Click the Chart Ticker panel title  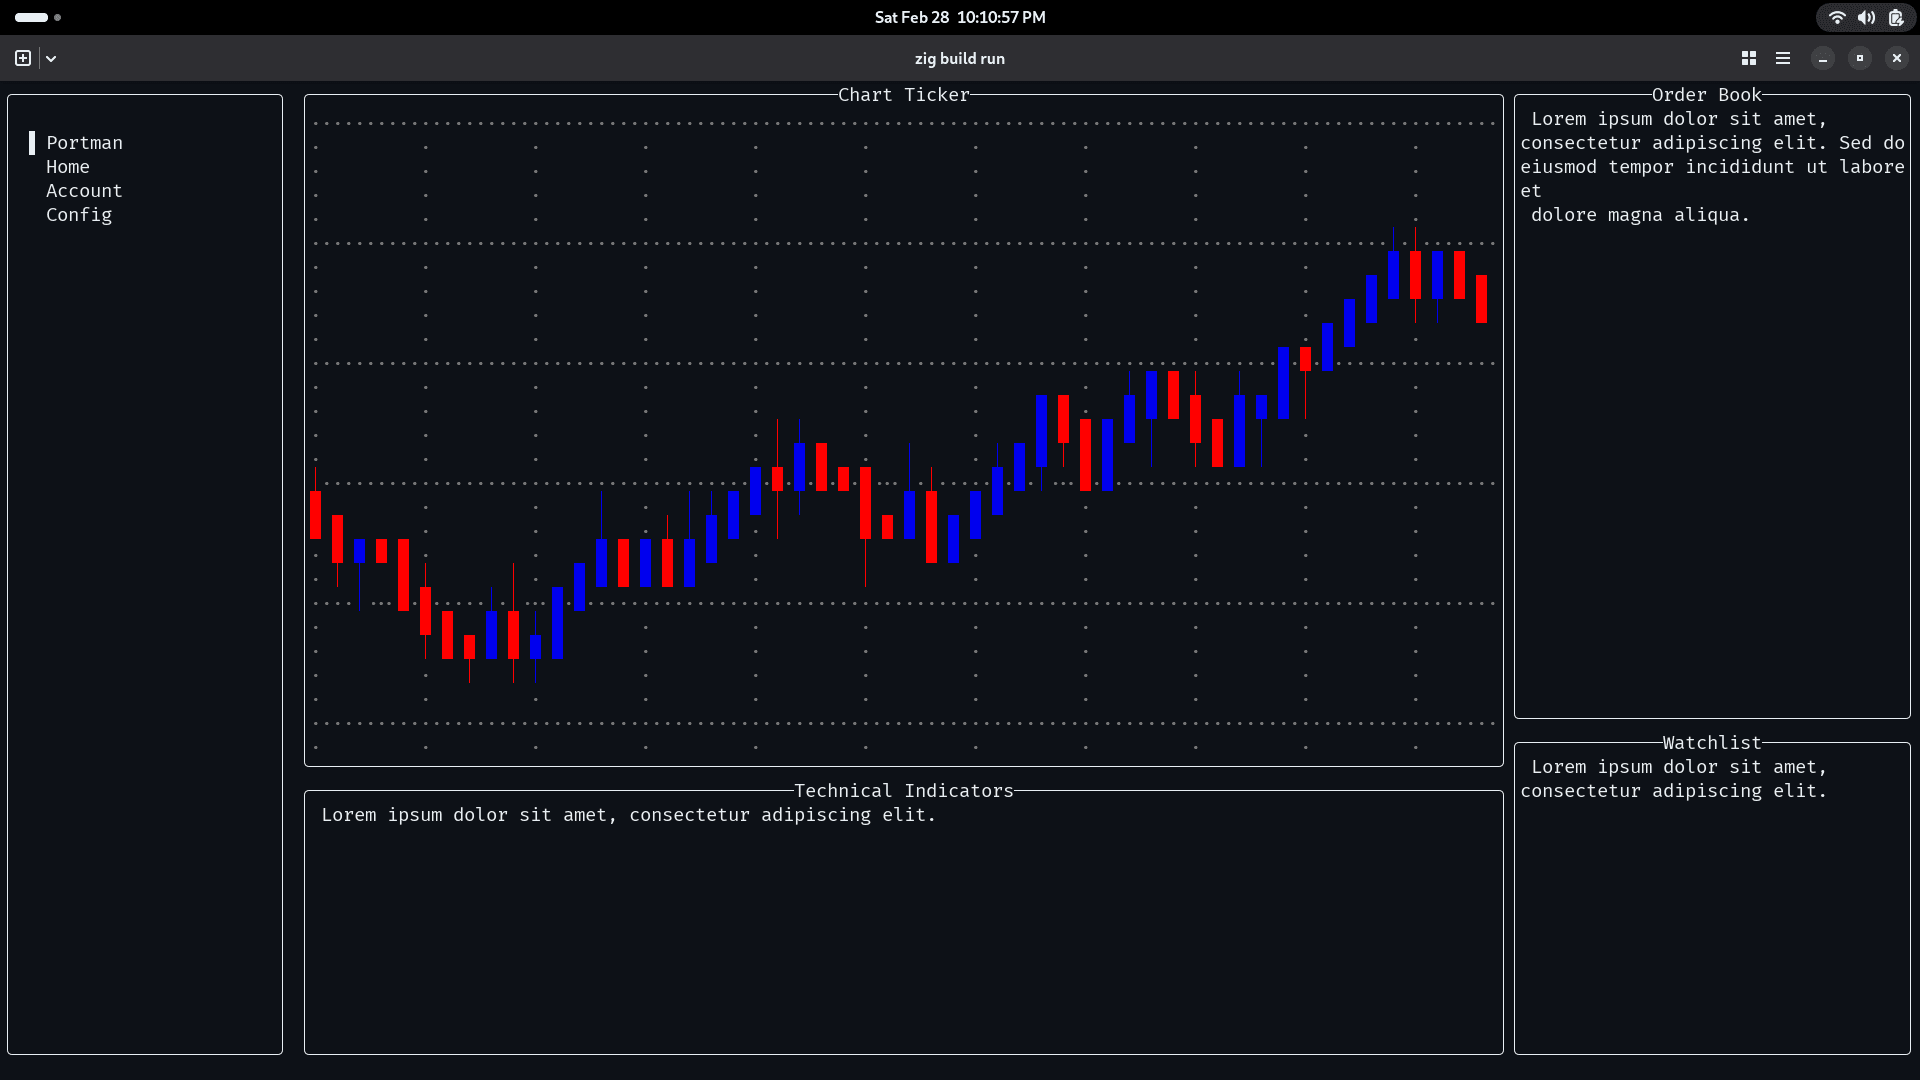click(904, 95)
